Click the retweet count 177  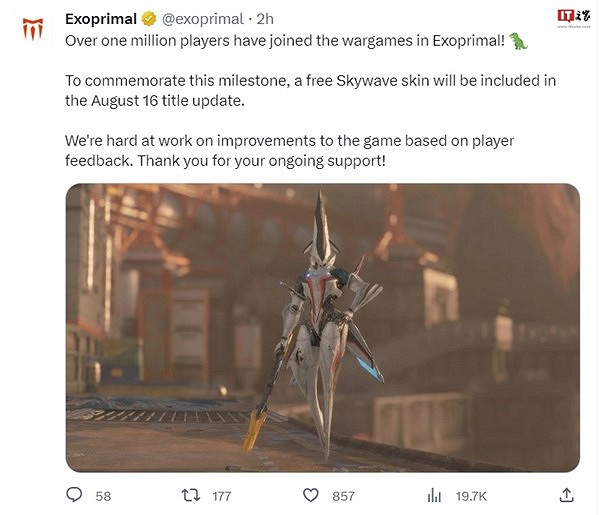click(x=222, y=496)
